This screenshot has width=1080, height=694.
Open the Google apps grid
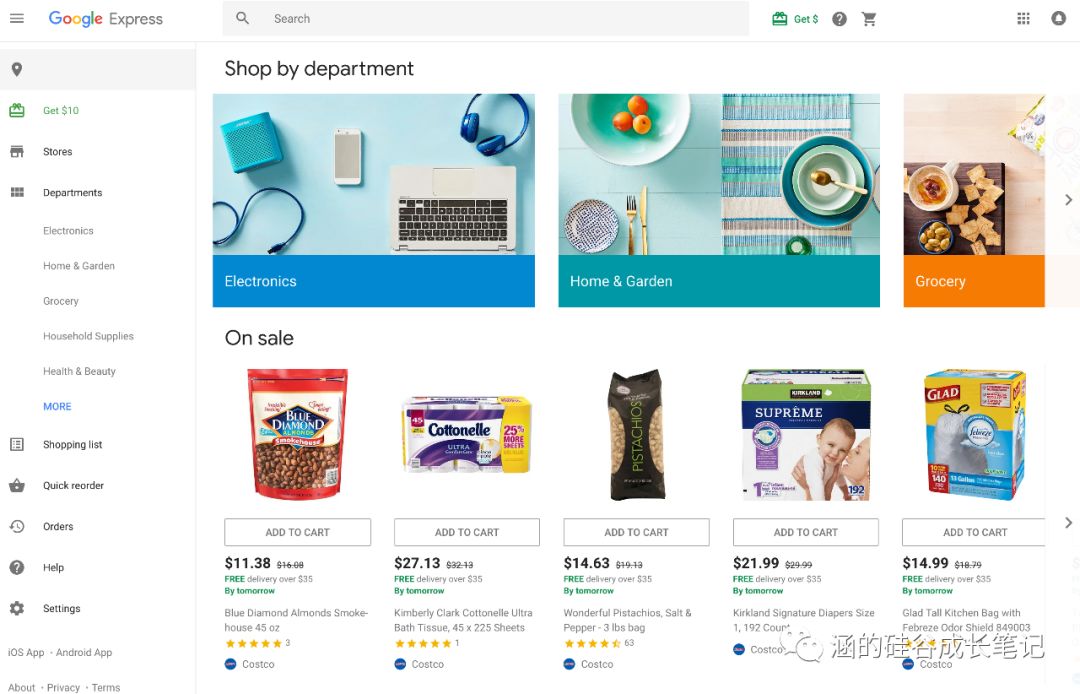pos(1024,19)
